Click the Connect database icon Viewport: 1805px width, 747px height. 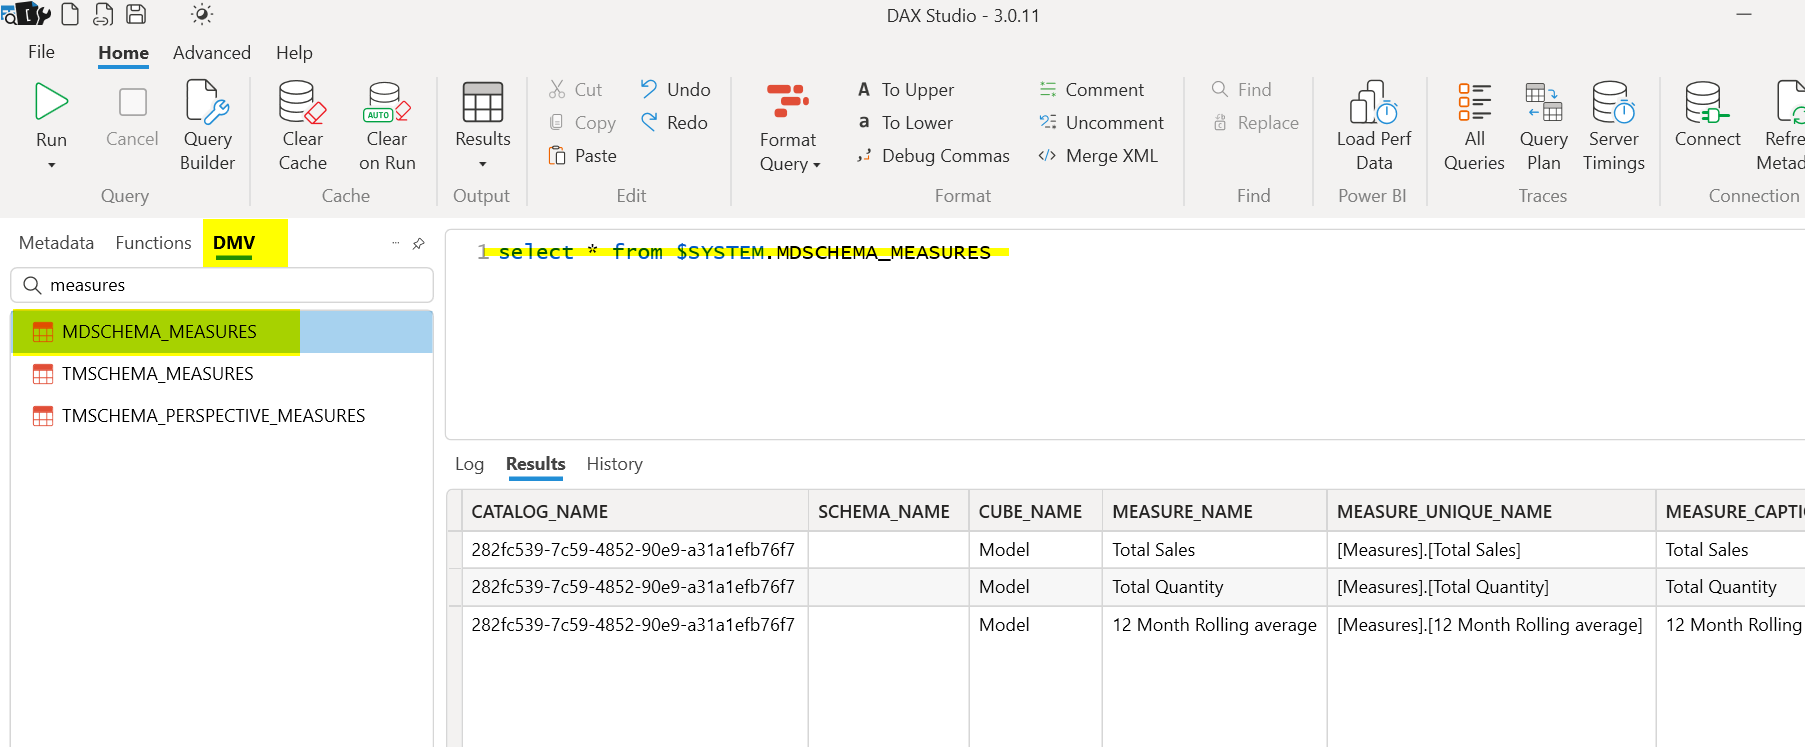click(x=1706, y=103)
